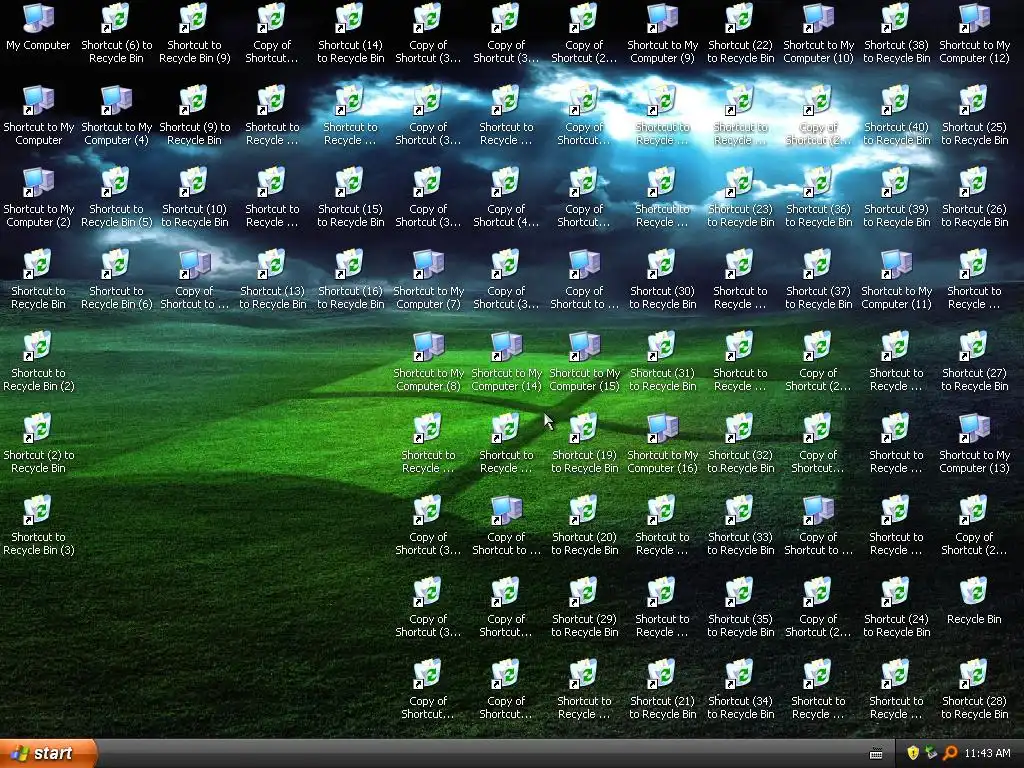1024x768 pixels.
Task: Click Shortcut (34) to Recycle Bin
Action: click(741, 690)
